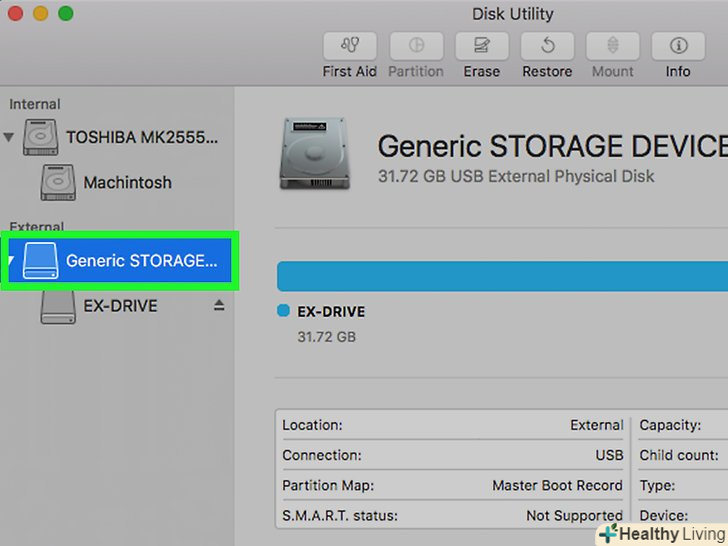The height and width of the screenshot is (546, 728).
Task: Select the EX-DRIVE volume in sidebar
Action: click(120, 306)
